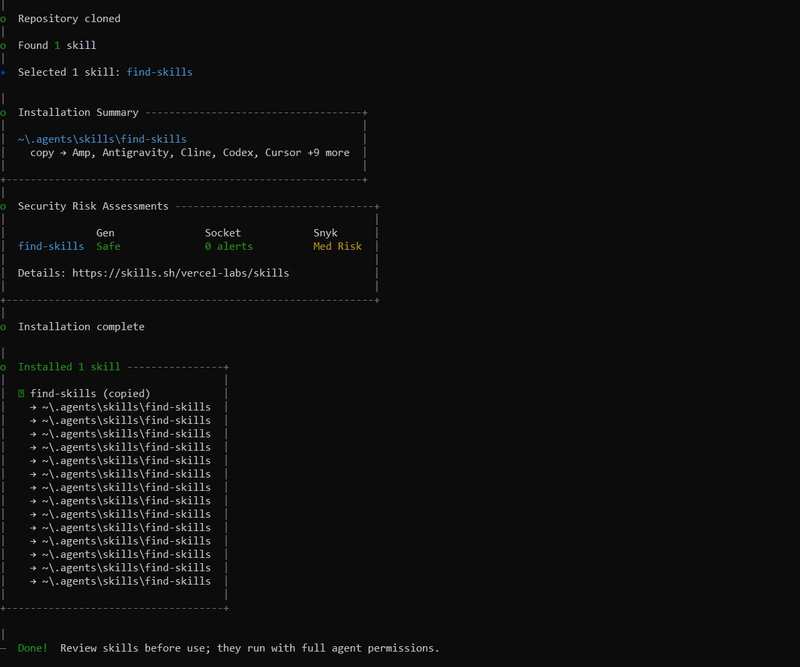Click the green "Safe" value

coord(108,246)
